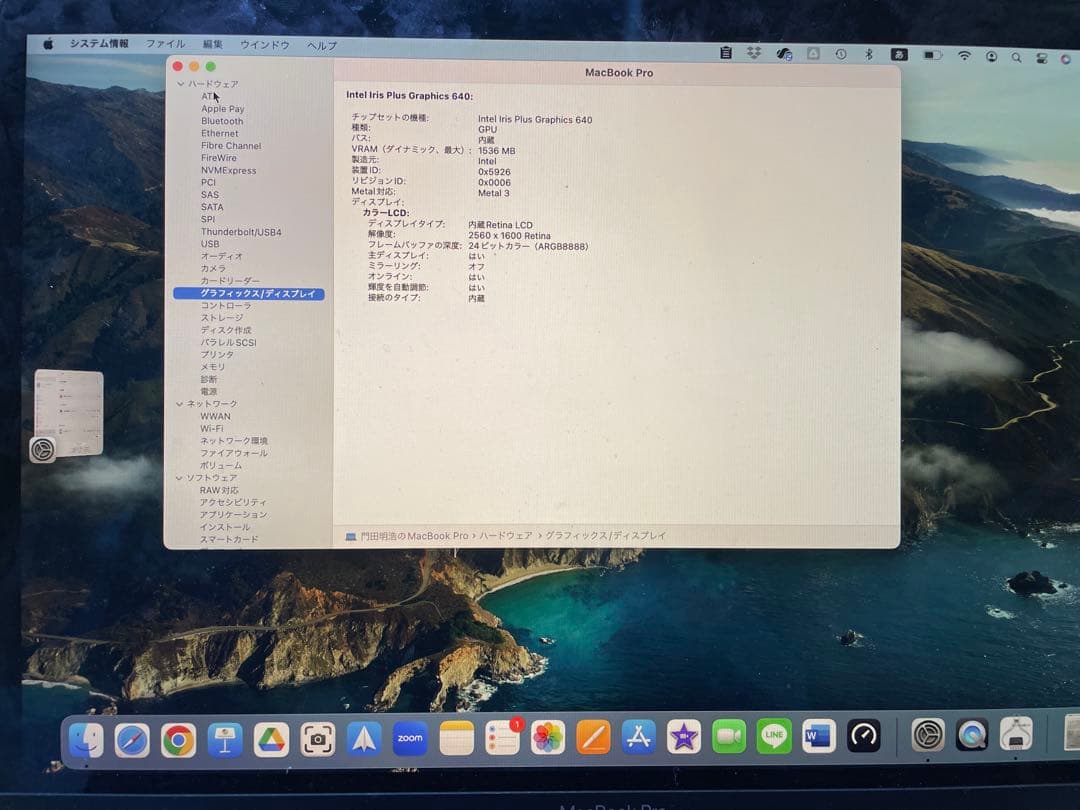Open the ヘルプ menu
This screenshot has width=1080, height=810.
click(x=320, y=44)
